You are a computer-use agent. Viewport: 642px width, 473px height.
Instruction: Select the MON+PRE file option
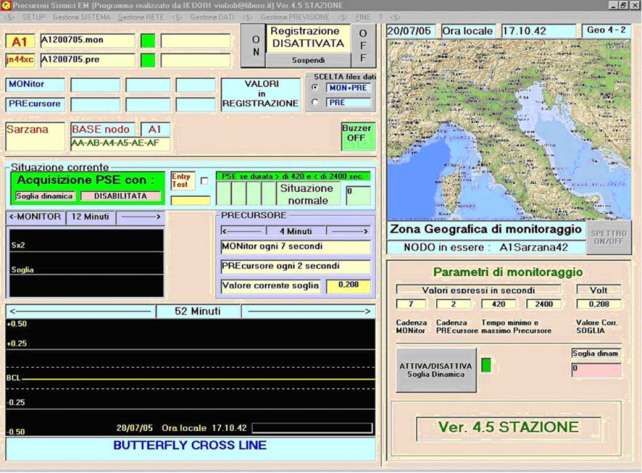pos(316,87)
